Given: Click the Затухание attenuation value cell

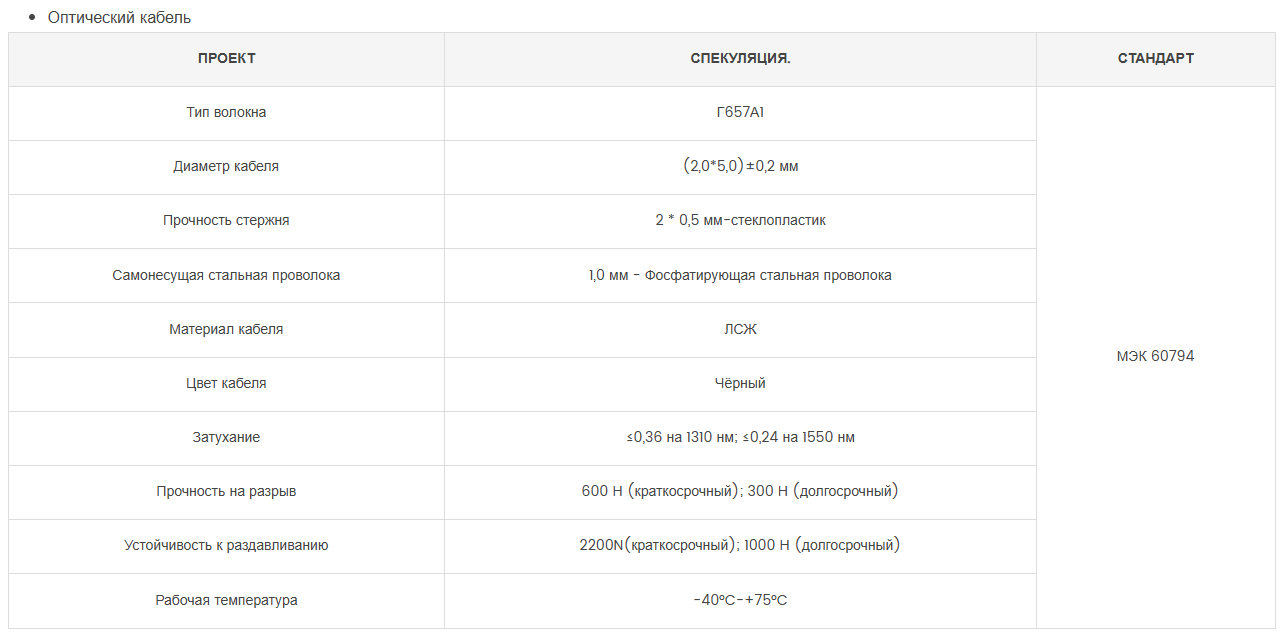Looking at the screenshot, I should (740, 438).
